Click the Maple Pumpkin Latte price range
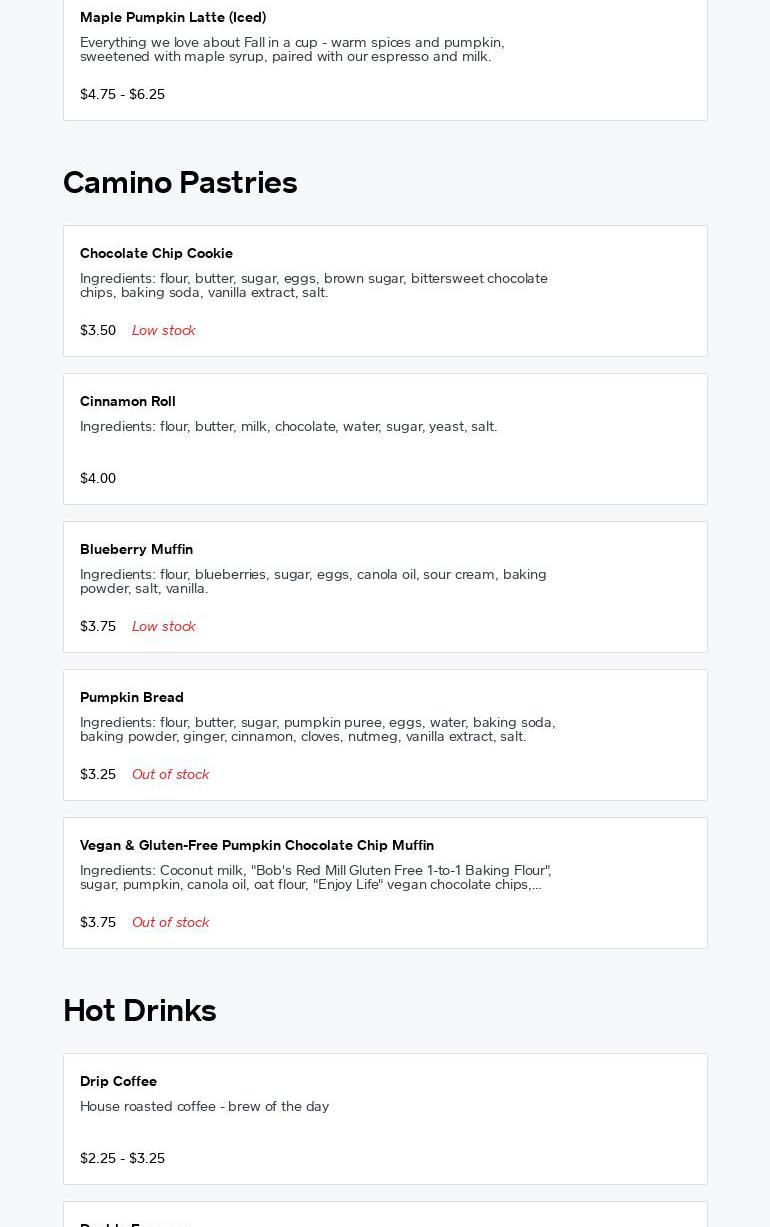Image resolution: width=770 pixels, height=1227 pixels. [122, 94]
